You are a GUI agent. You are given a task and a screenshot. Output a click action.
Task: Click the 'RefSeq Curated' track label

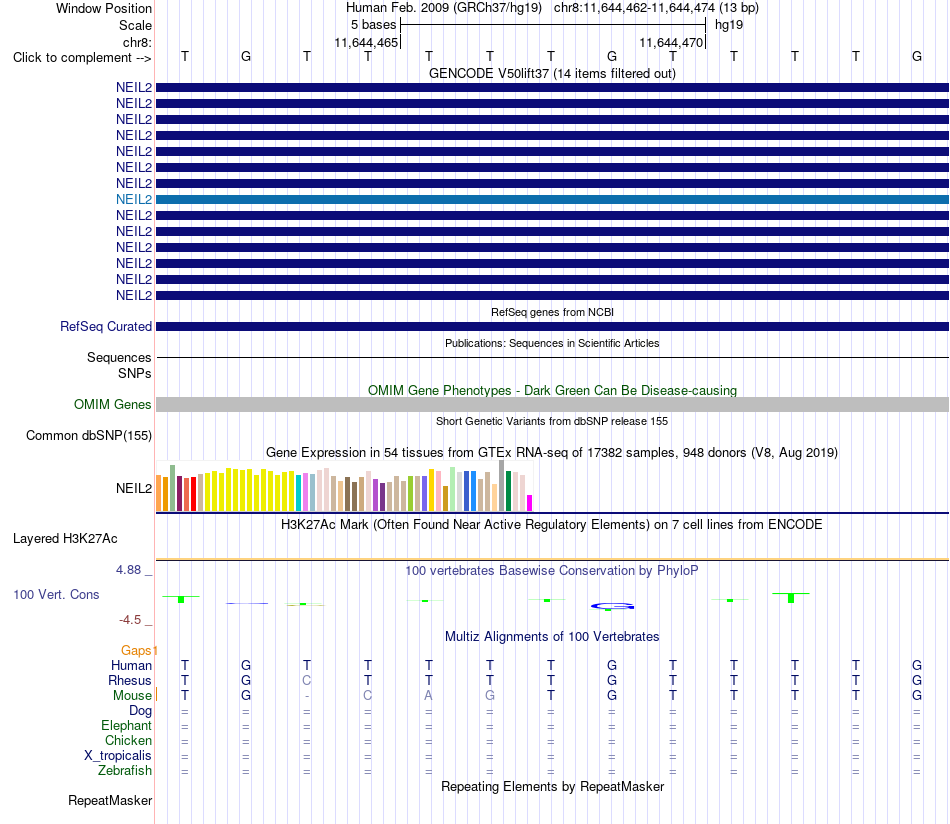coord(106,326)
